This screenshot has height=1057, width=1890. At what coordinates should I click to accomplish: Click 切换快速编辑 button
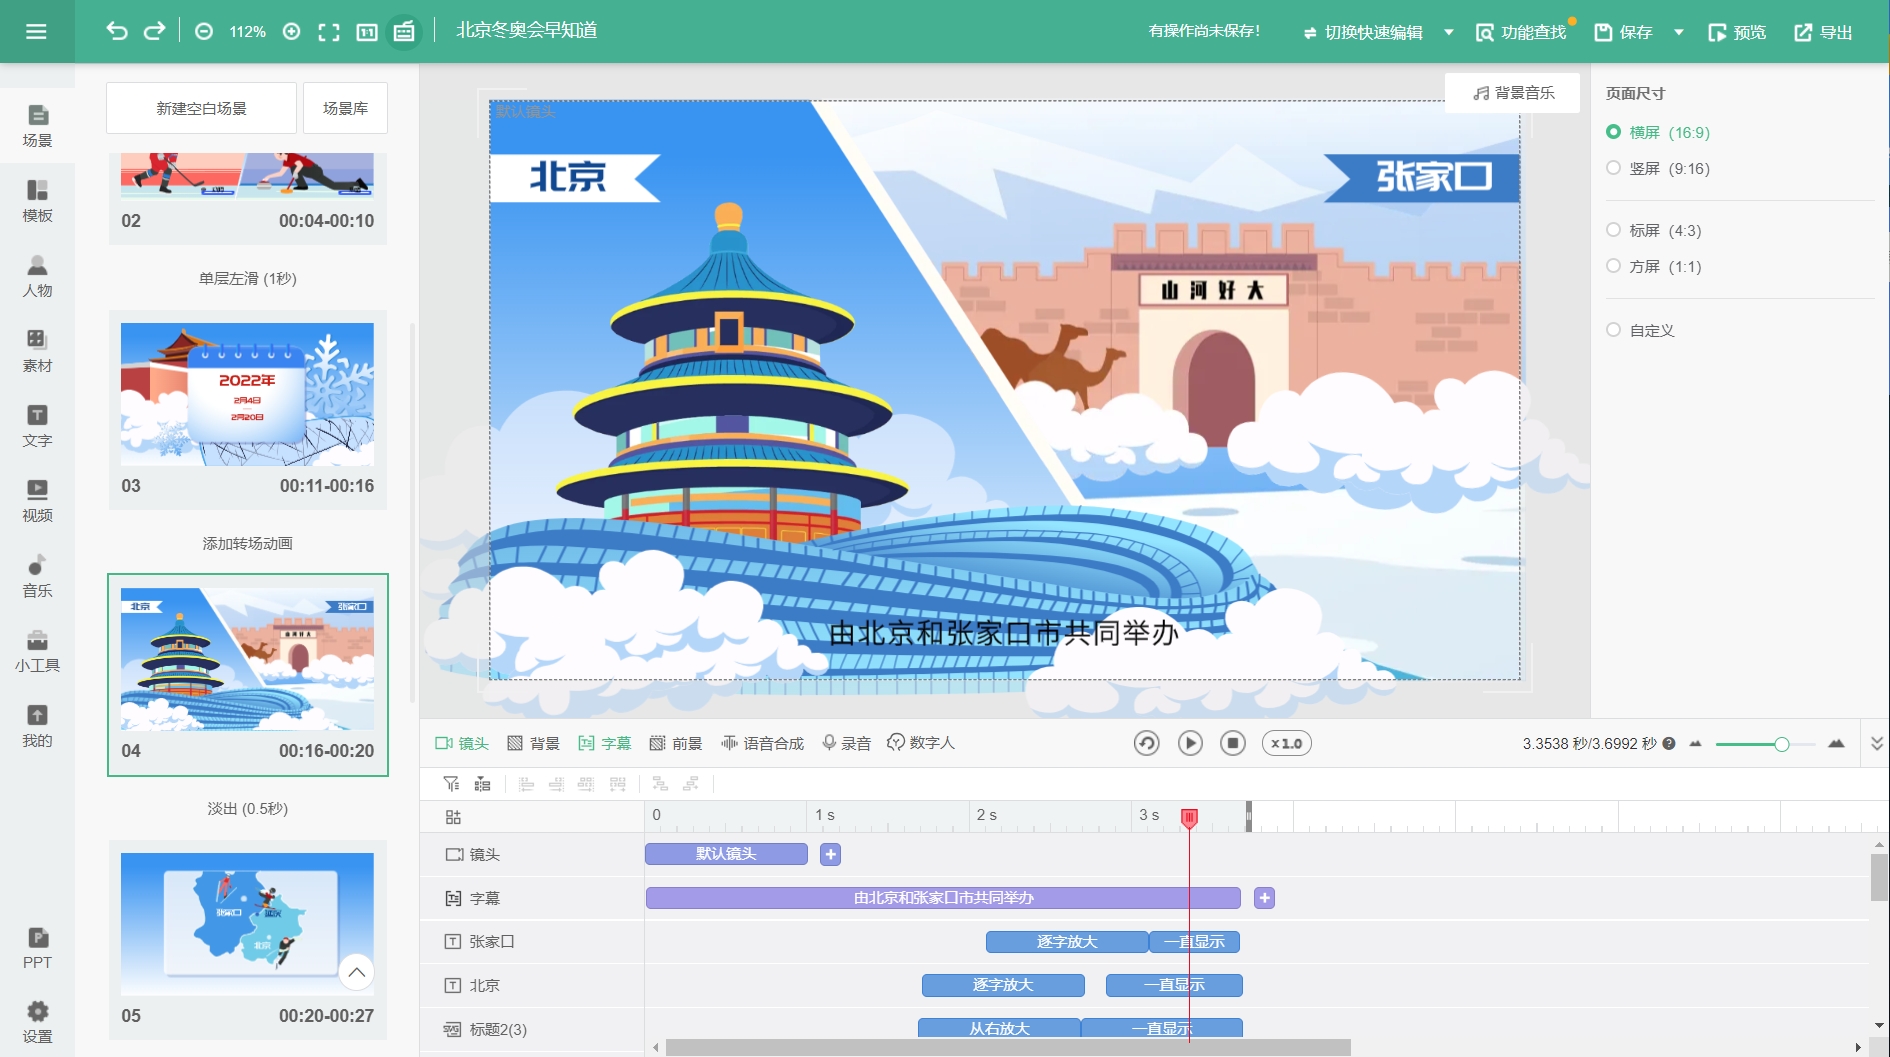pos(1363,32)
